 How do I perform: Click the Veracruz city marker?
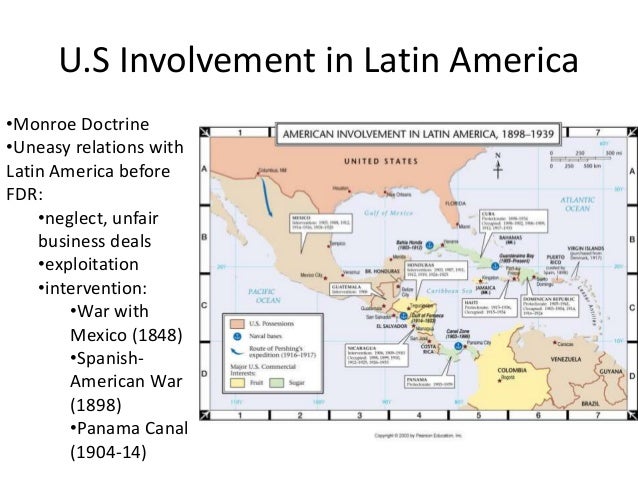click(341, 274)
